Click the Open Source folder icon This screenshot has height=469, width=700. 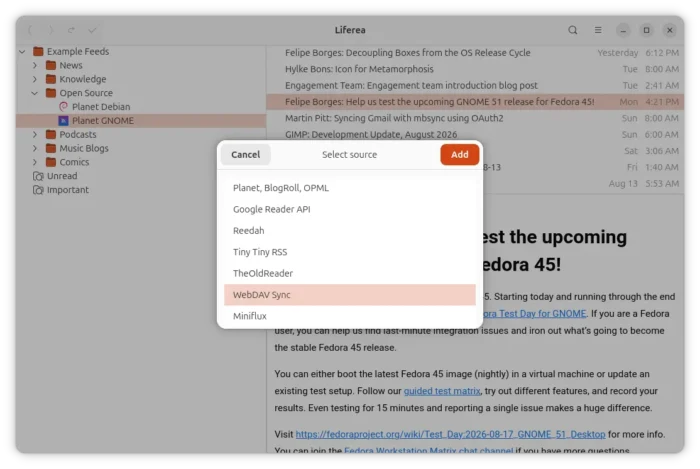point(51,93)
